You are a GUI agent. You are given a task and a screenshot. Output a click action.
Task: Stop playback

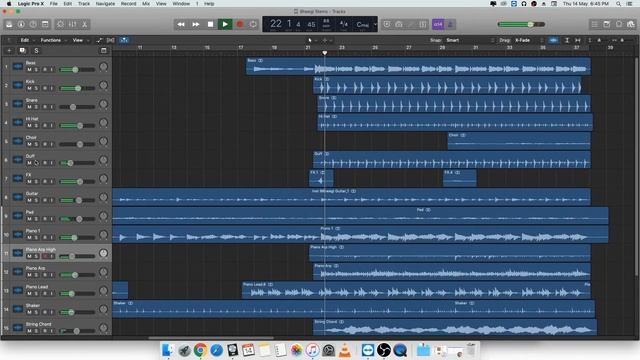pyautogui.click(x=210, y=24)
